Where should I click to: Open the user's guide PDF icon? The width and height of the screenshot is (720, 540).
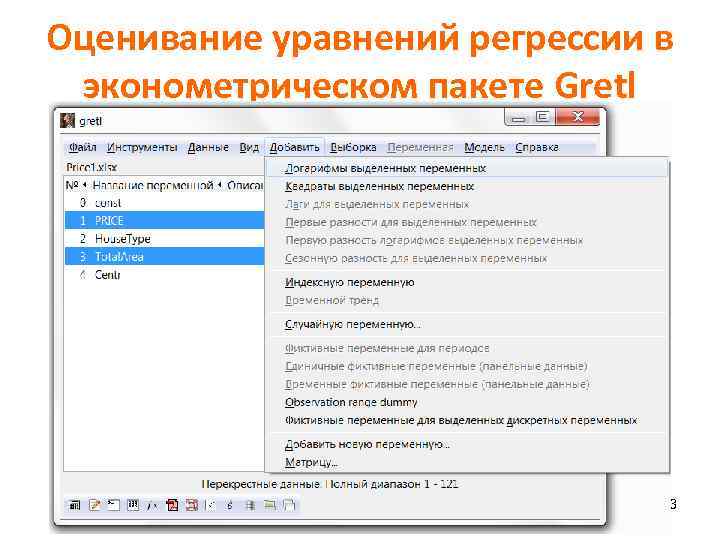172,505
